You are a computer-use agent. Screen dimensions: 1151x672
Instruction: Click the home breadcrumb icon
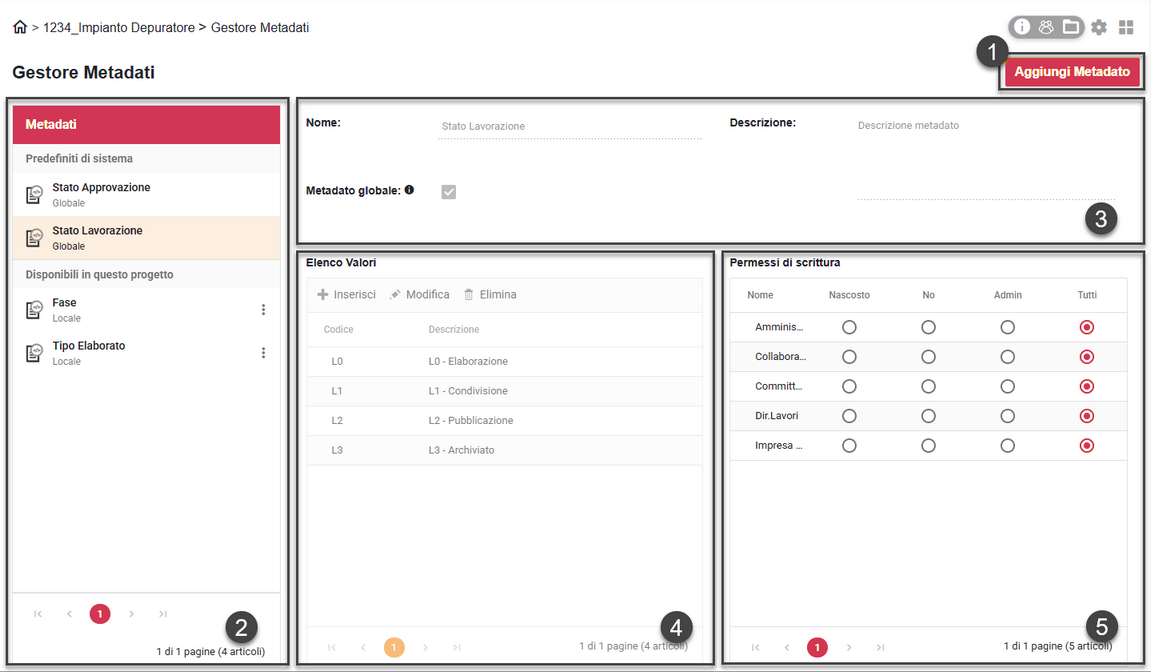[19, 27]
